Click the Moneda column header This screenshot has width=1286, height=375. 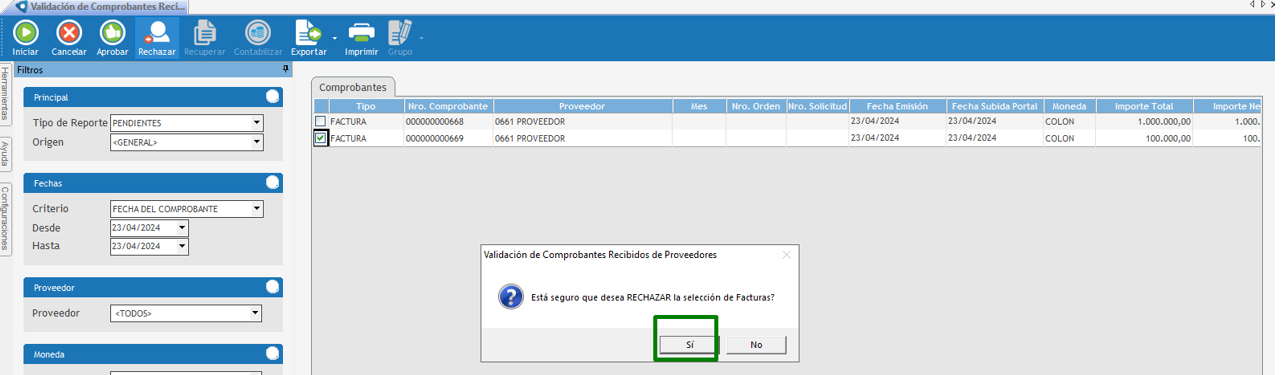click(1070, 106)
